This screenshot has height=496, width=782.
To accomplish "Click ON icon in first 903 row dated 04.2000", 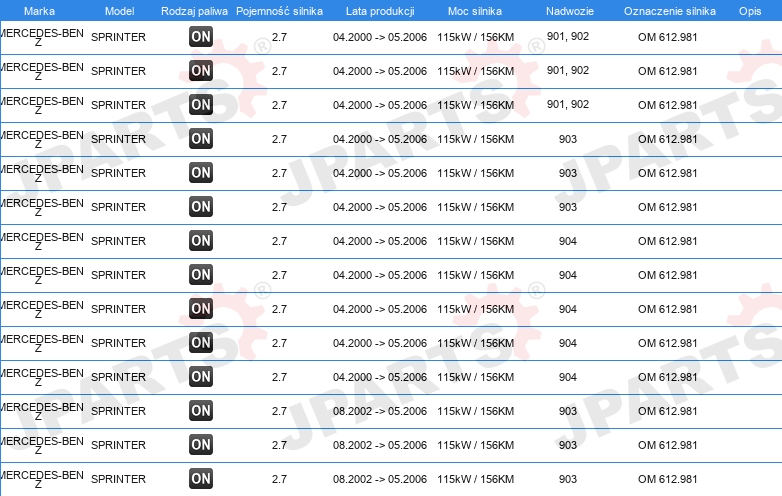I will (201, 139).
